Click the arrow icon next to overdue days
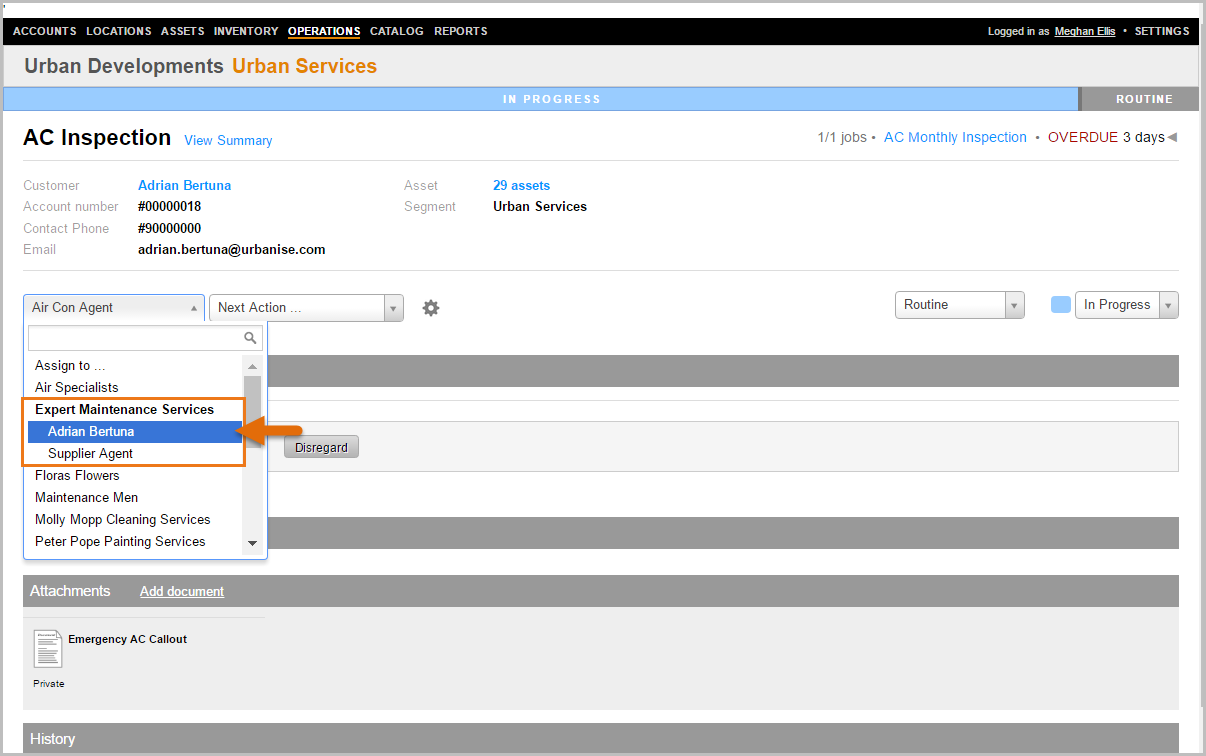Image resolution: width=1206 pixels, height=756 pixels. coord(1172,138)
